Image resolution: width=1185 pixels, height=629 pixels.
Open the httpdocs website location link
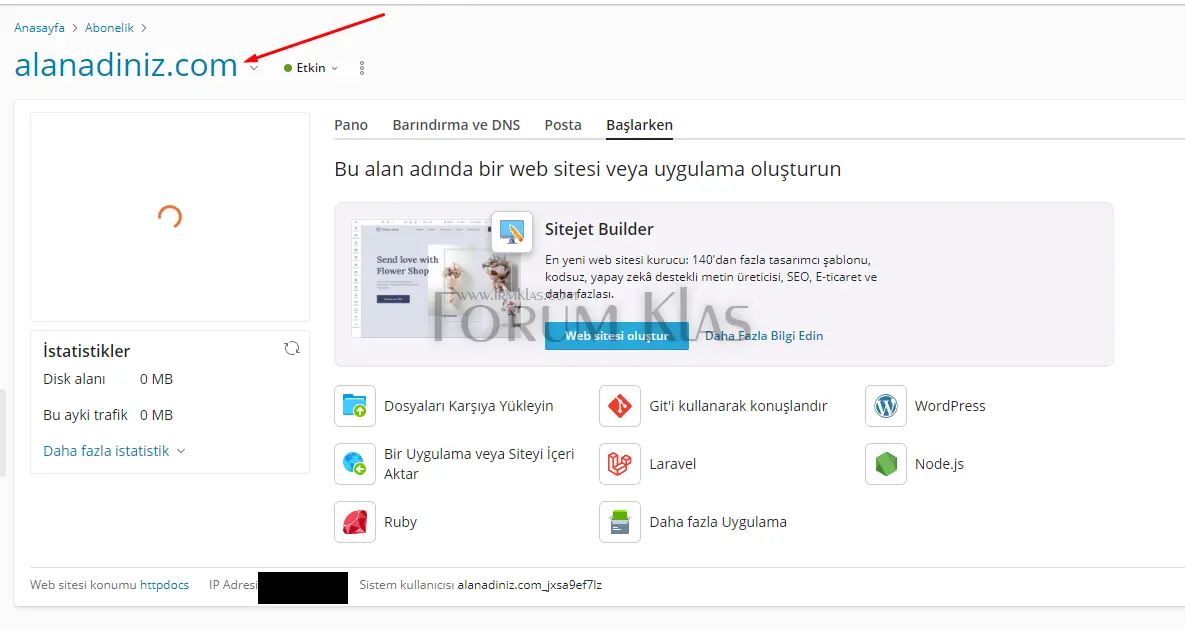[x=164, y=585]
